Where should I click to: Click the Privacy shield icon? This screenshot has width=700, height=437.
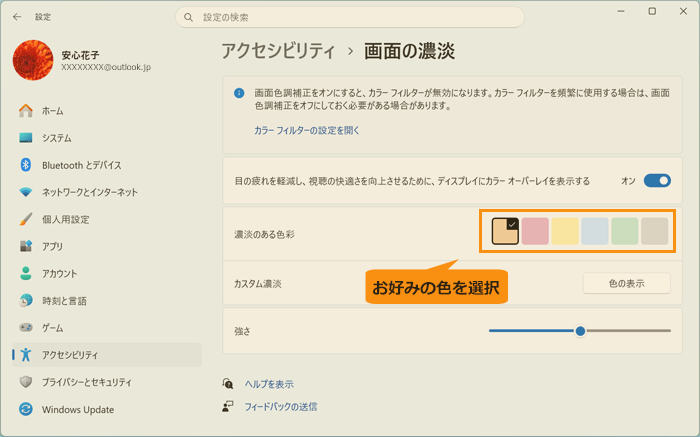(x=26, y=382)
